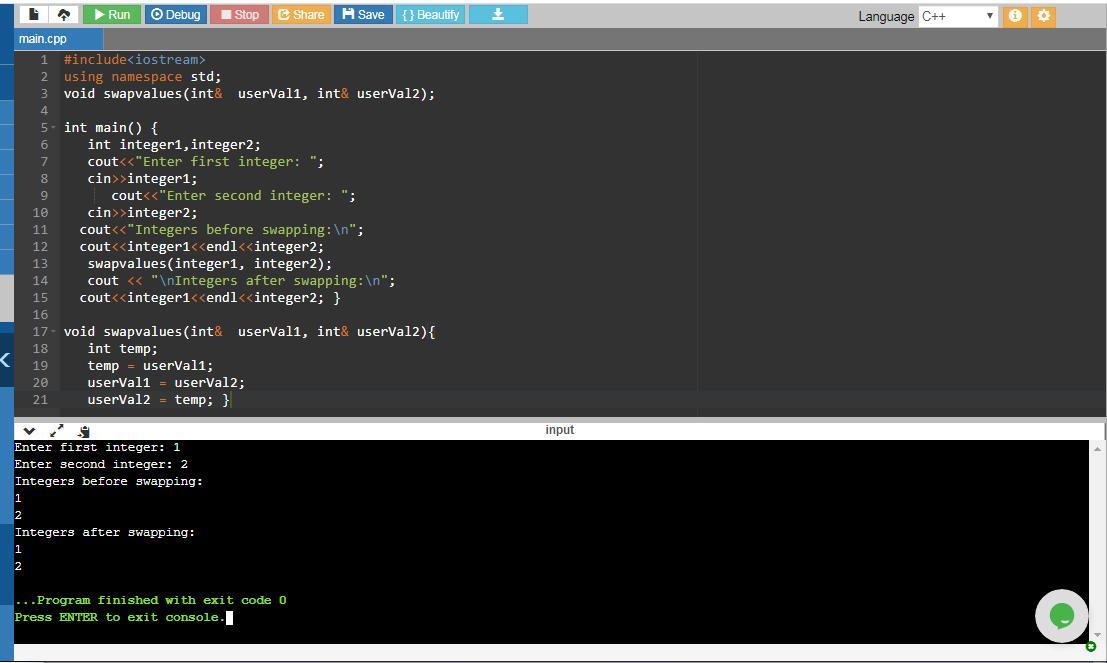Expand console to fullscreen with arrows icon
Image resolution: width=1107 pixels, height=663 pixels.
coord(56,430)
